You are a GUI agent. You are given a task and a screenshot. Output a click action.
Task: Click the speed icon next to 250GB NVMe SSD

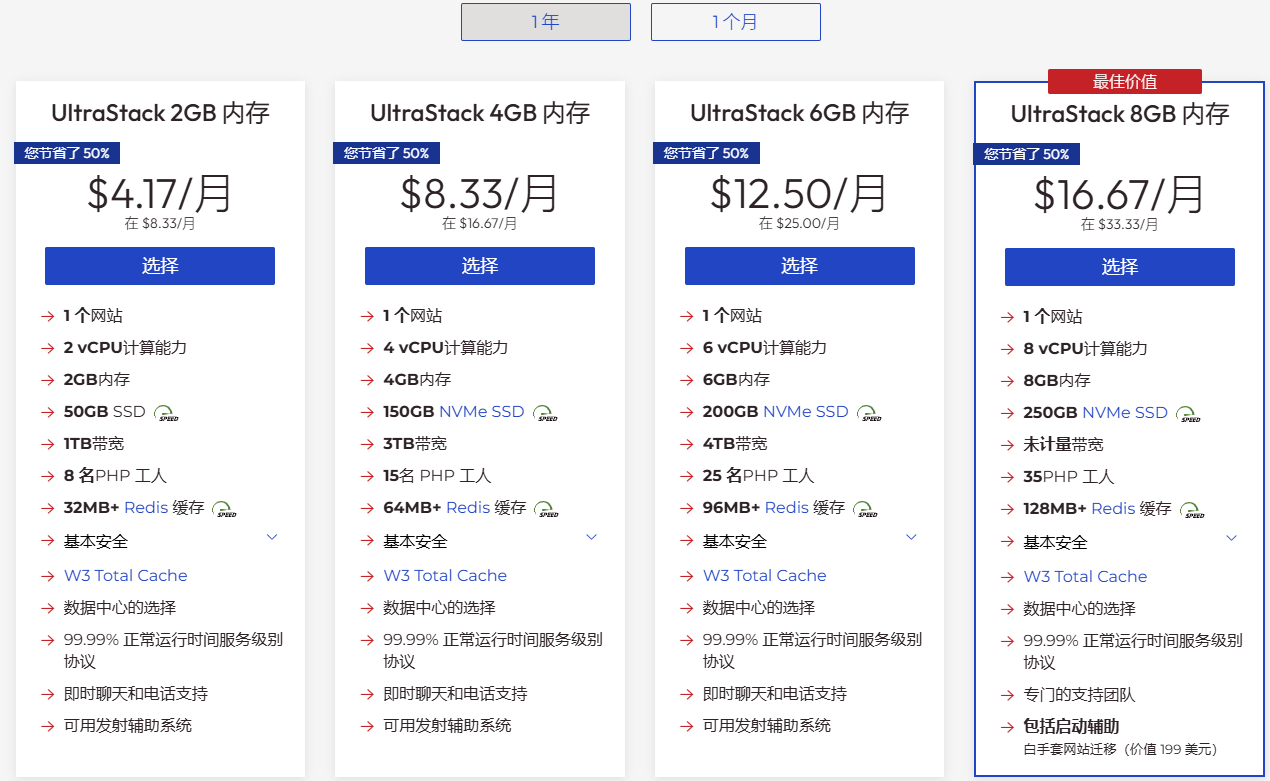[x=1187, y=413]
